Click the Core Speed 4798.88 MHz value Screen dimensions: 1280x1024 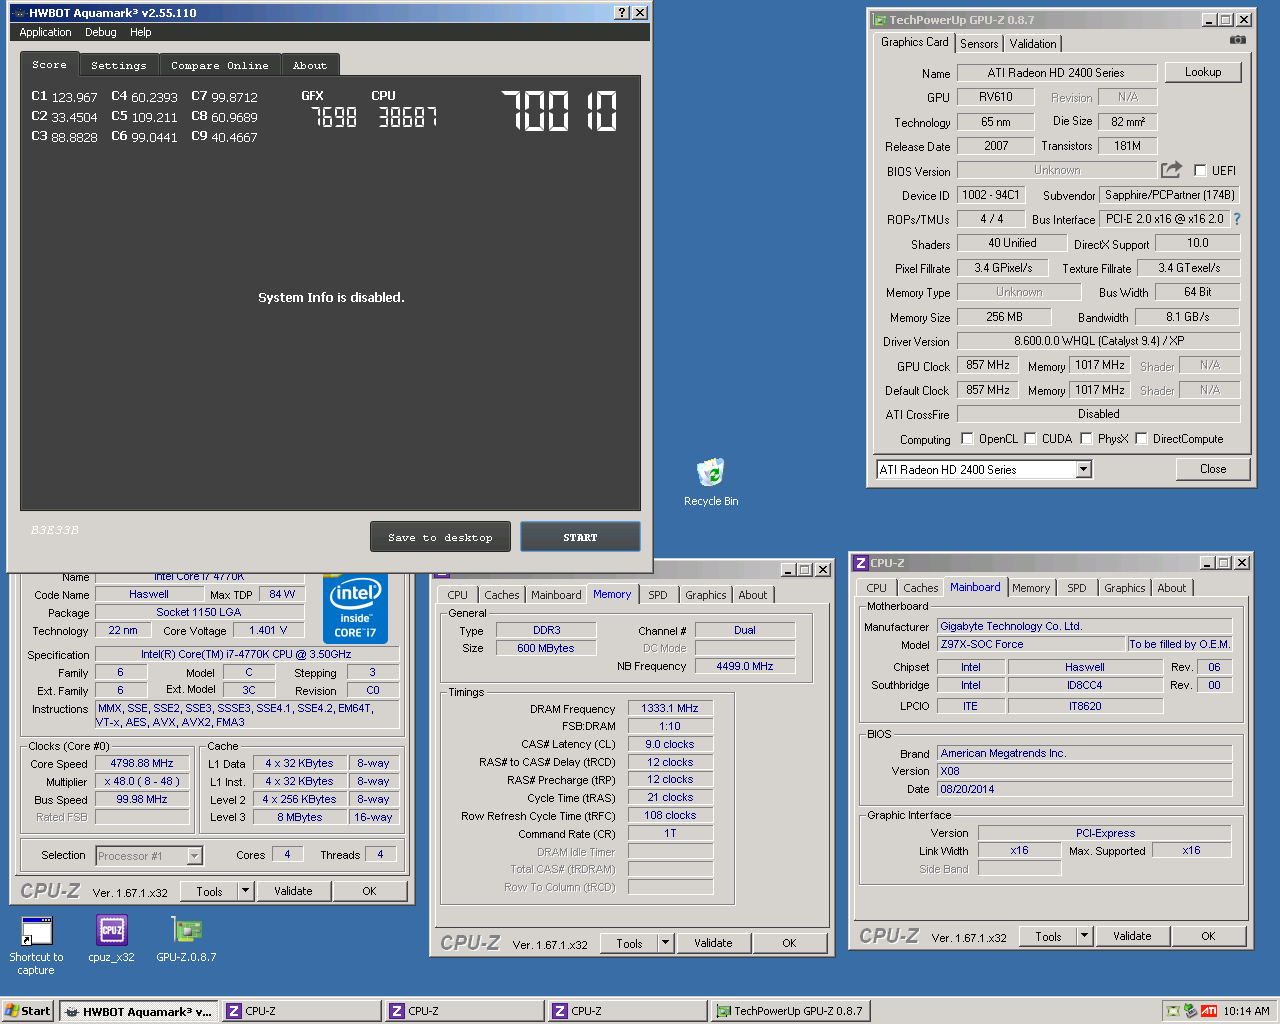(x=142, y=763)
